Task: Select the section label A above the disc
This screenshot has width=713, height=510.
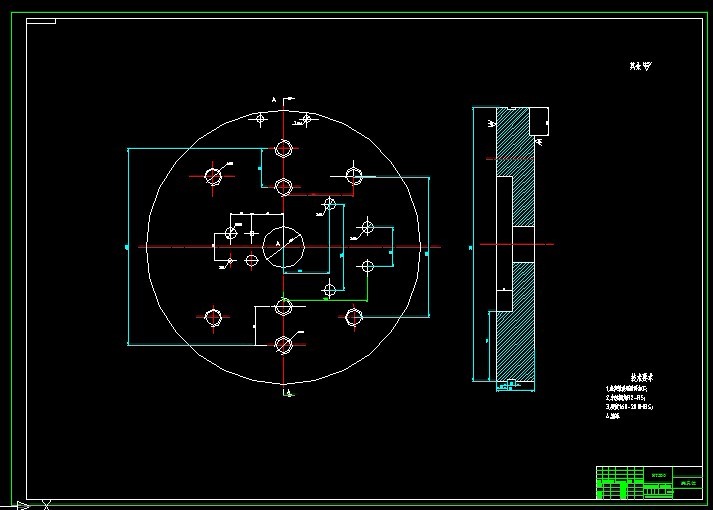Action: click(x=274, y=100)
